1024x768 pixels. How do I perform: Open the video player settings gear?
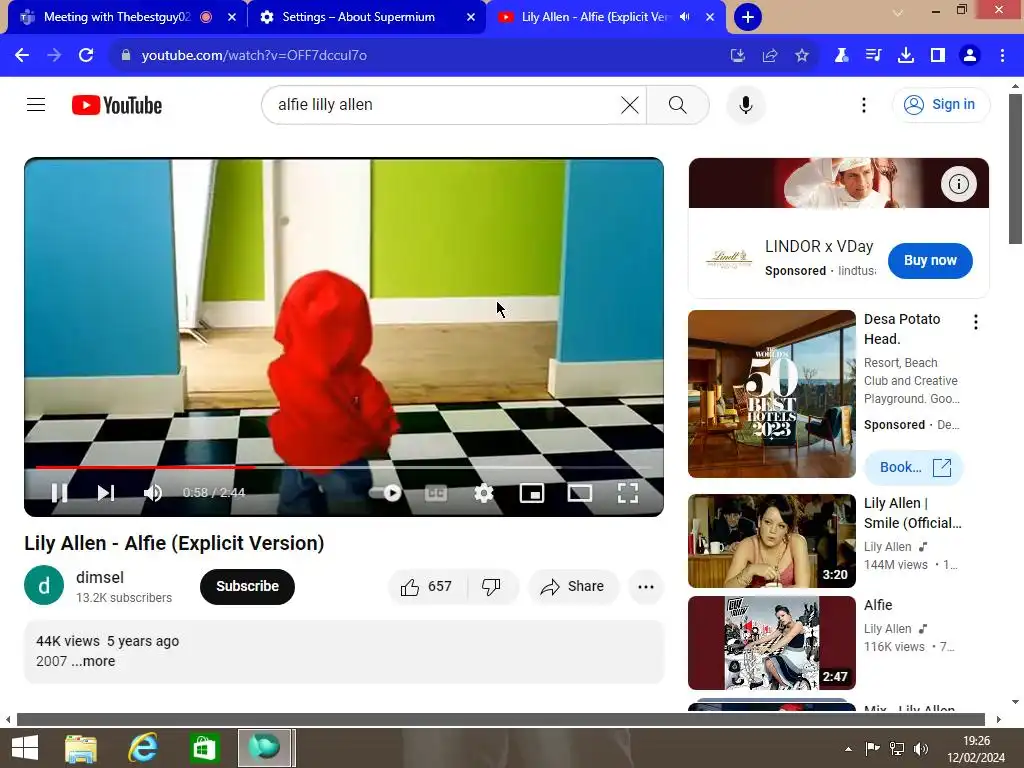click(483, 493)
